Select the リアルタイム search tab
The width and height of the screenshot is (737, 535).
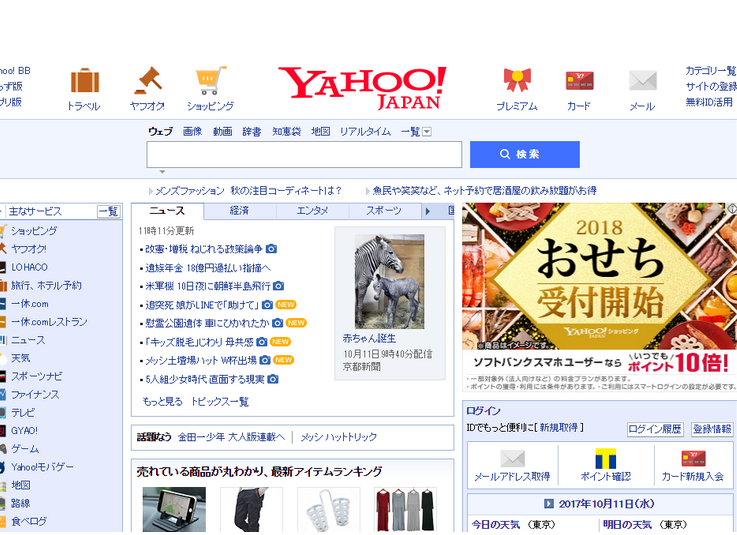click(x=365, y=132)
